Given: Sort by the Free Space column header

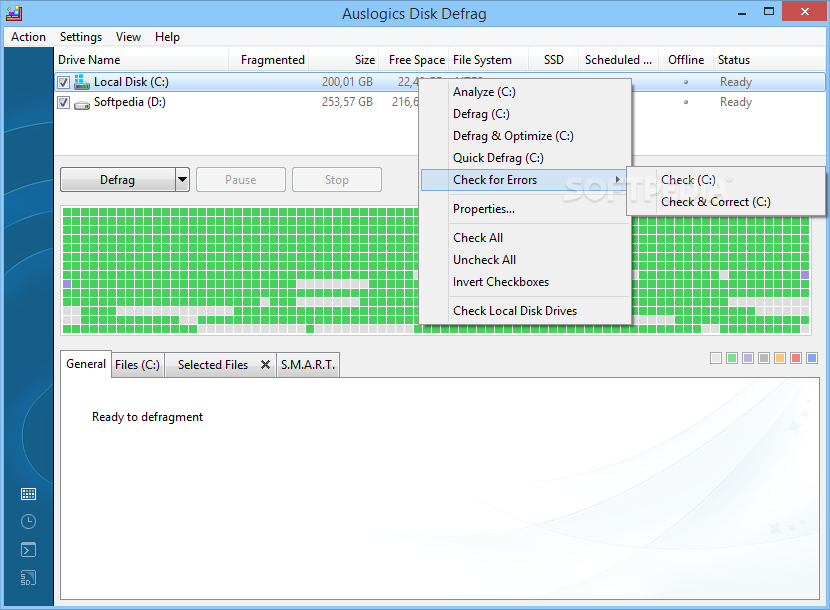Looking at the screenshot, I should (x=413, y=60).
